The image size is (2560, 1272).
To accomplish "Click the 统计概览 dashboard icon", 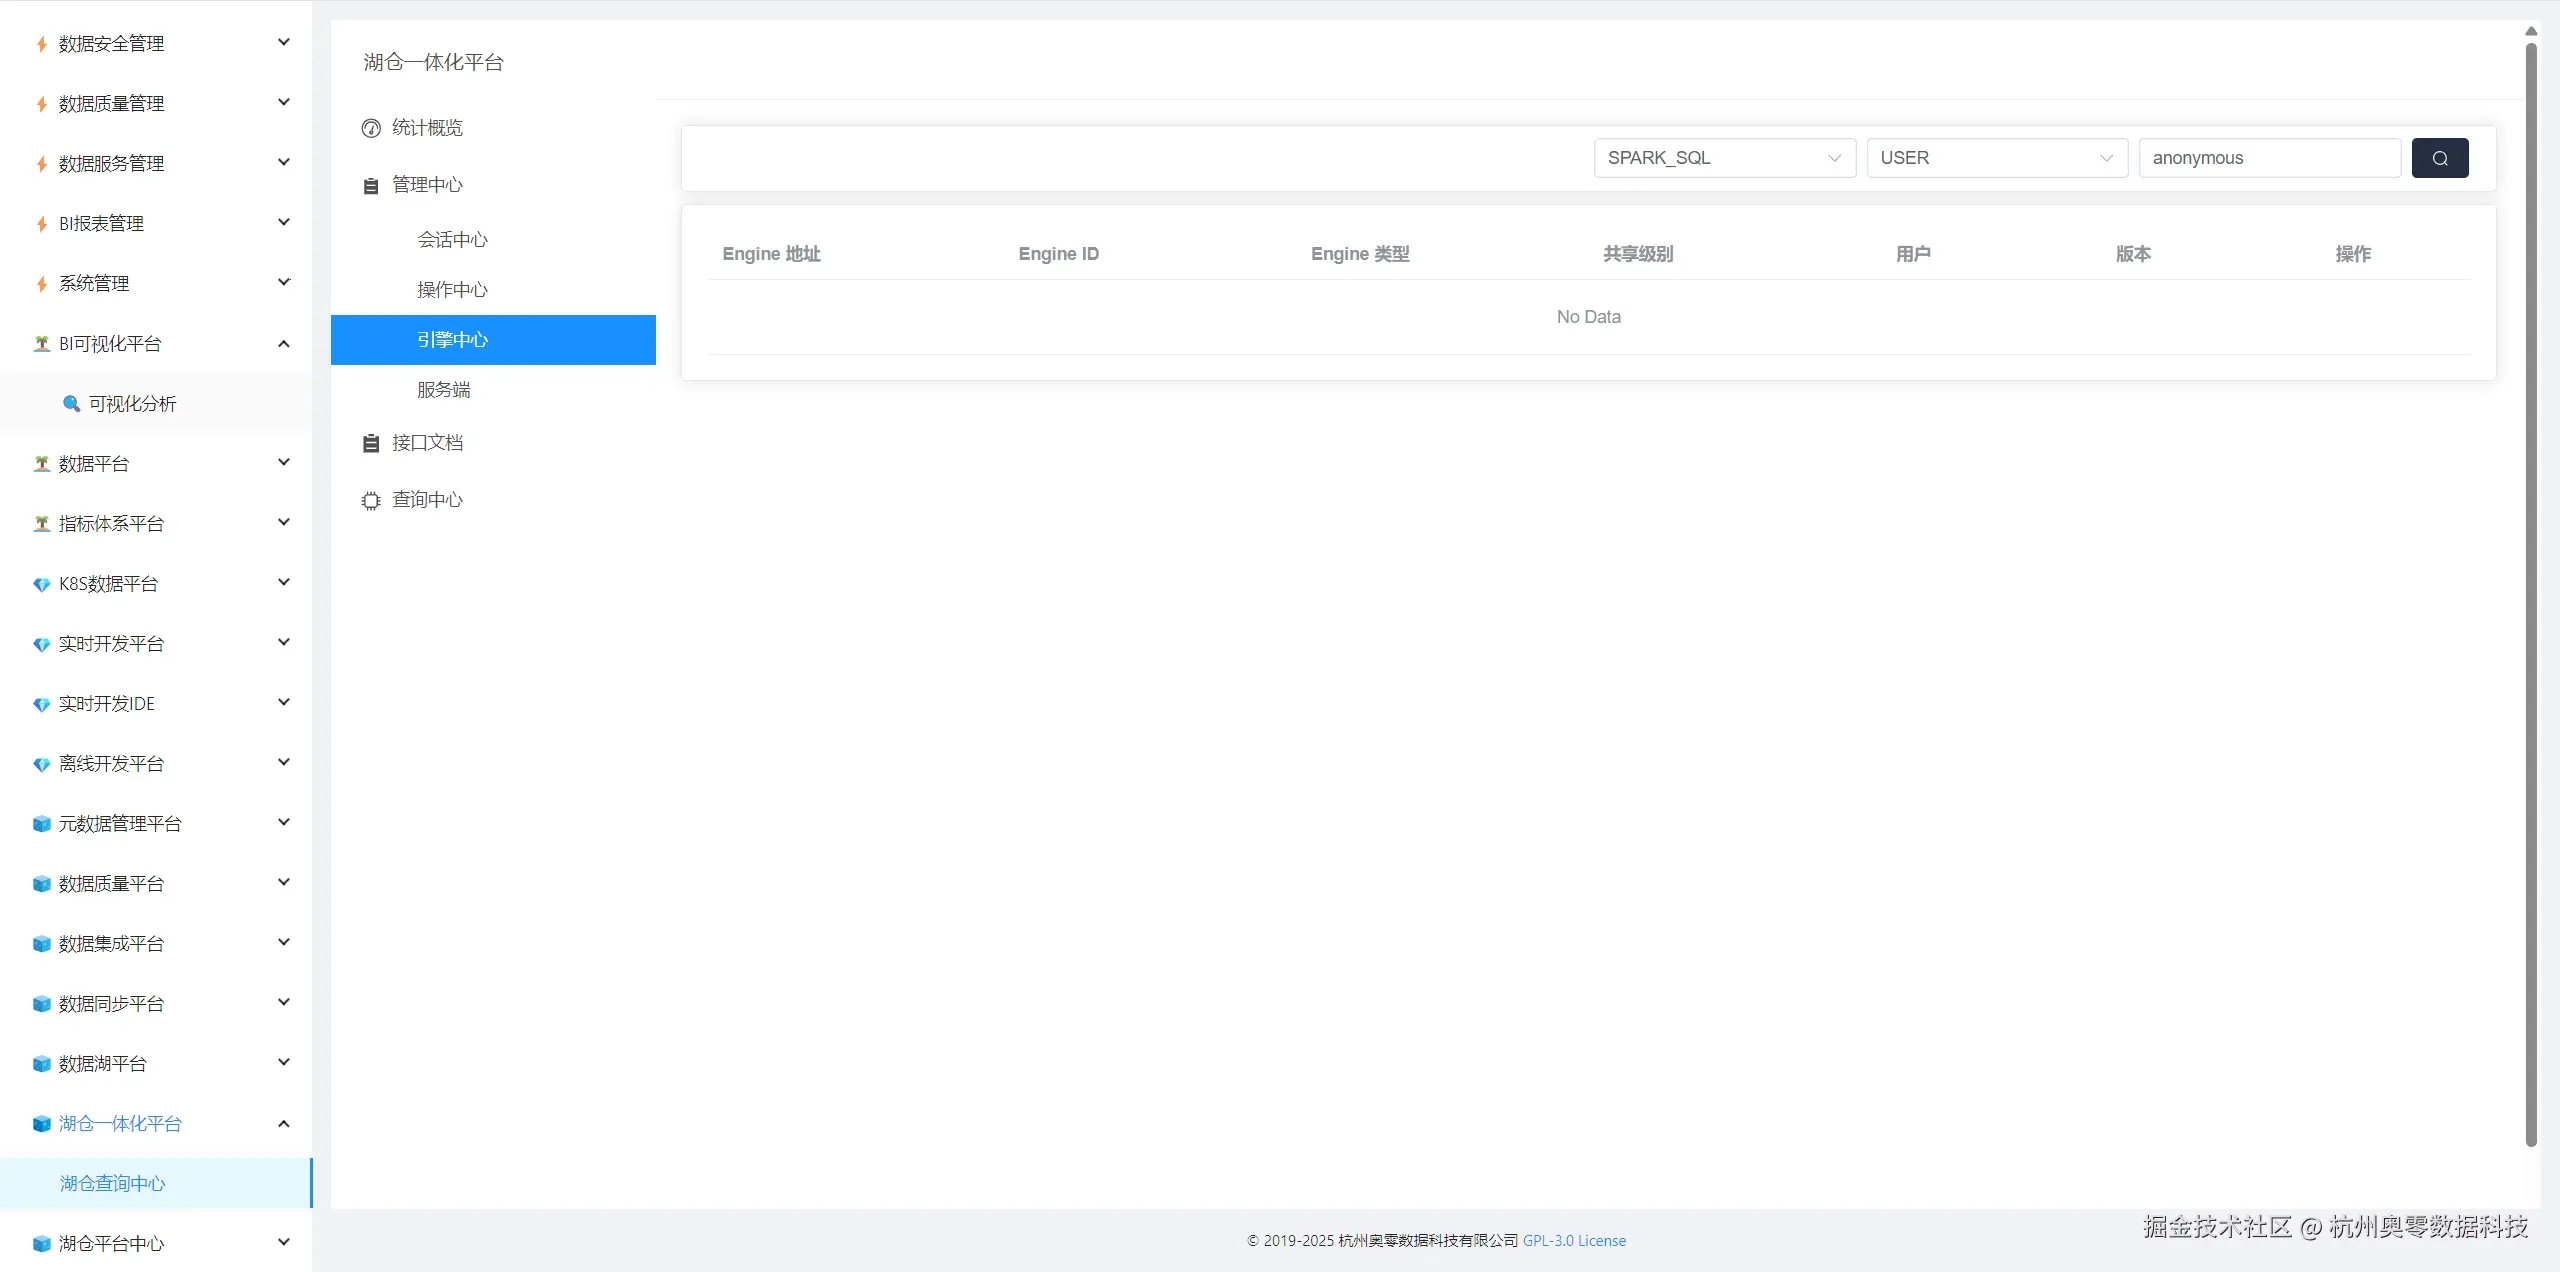I will (371, 128).
